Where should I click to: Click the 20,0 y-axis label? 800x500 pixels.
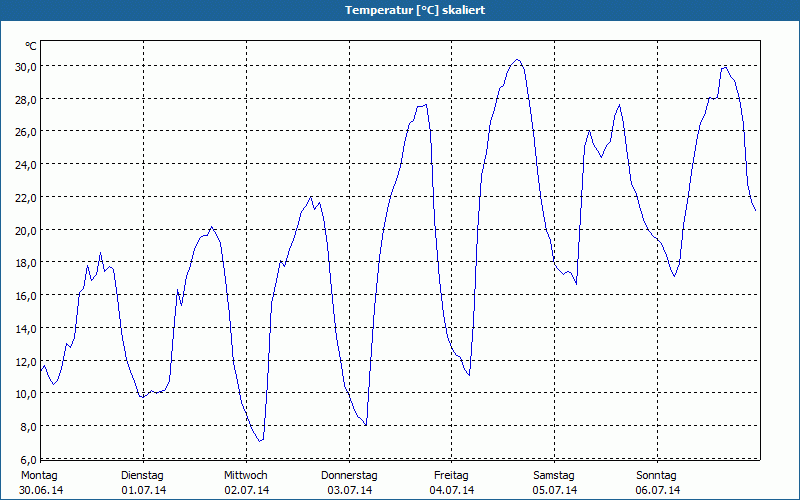point(26,231)
